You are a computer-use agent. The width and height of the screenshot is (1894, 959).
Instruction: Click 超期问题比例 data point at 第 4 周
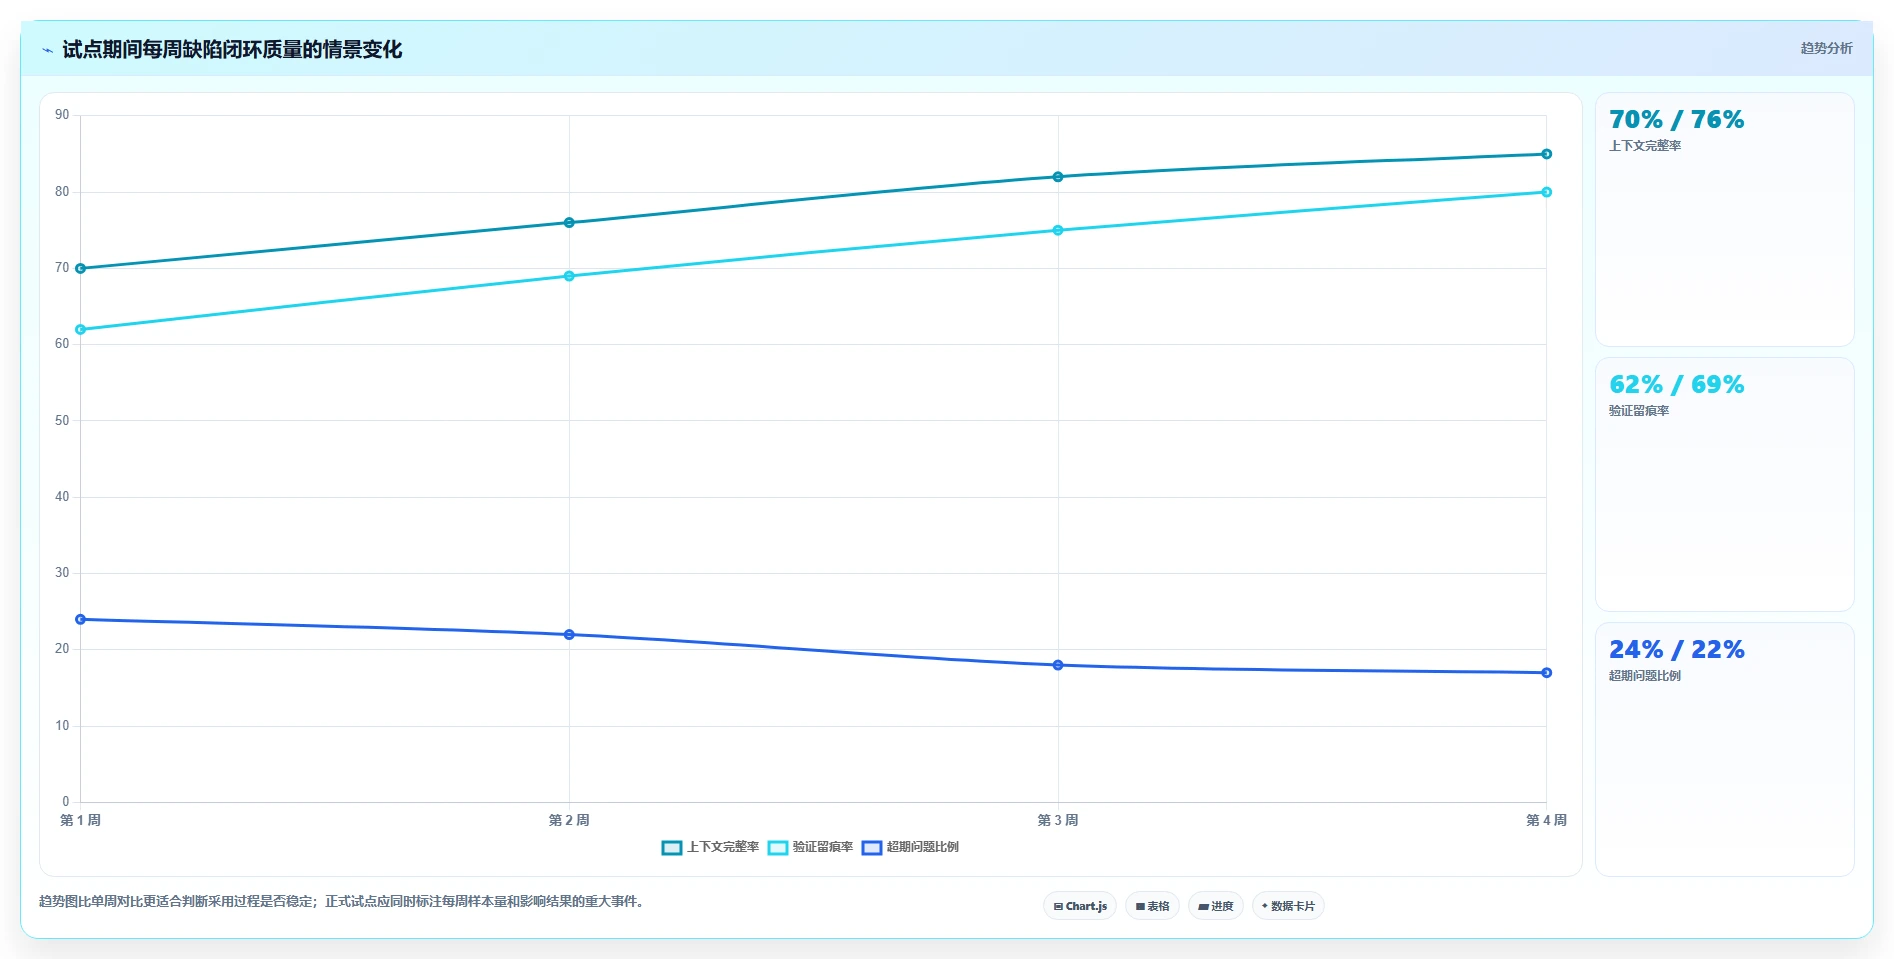pos(1546,673)
